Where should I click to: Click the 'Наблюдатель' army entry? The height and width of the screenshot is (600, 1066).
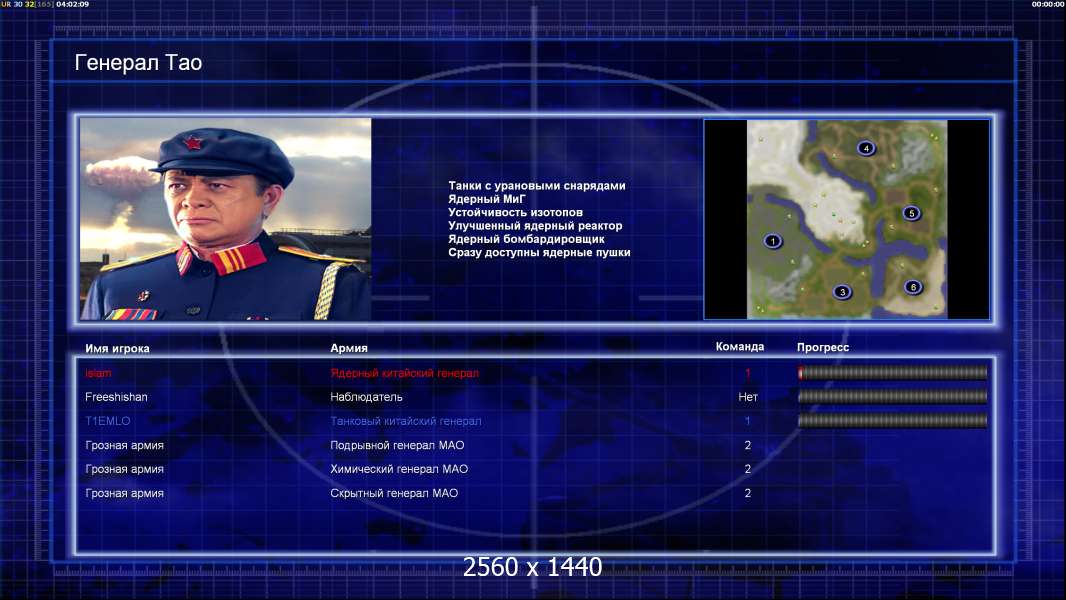click(366, 397)
